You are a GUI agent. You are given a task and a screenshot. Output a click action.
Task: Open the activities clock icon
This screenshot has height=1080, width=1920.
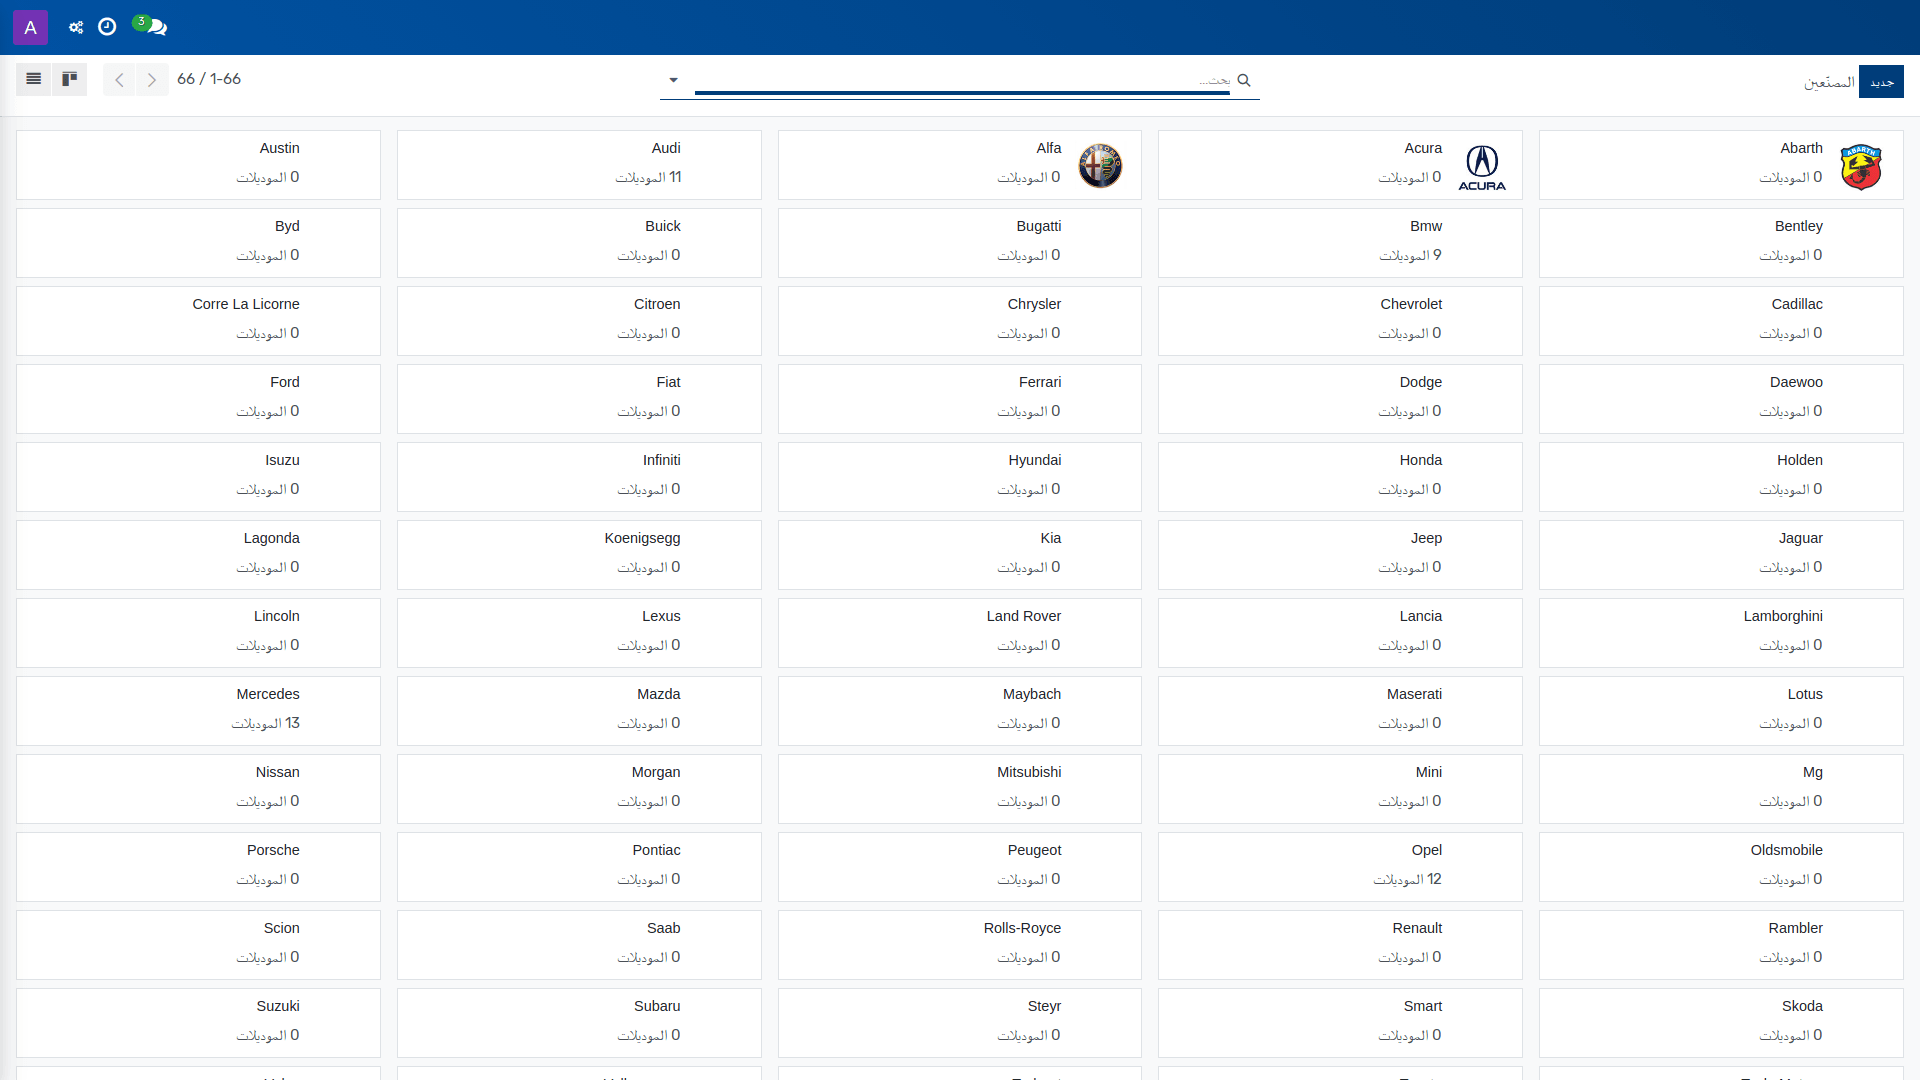pos(107,27)
